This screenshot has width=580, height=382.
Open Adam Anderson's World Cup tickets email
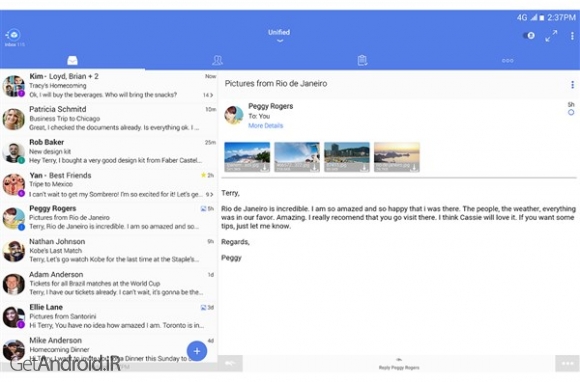pos(109,283)
